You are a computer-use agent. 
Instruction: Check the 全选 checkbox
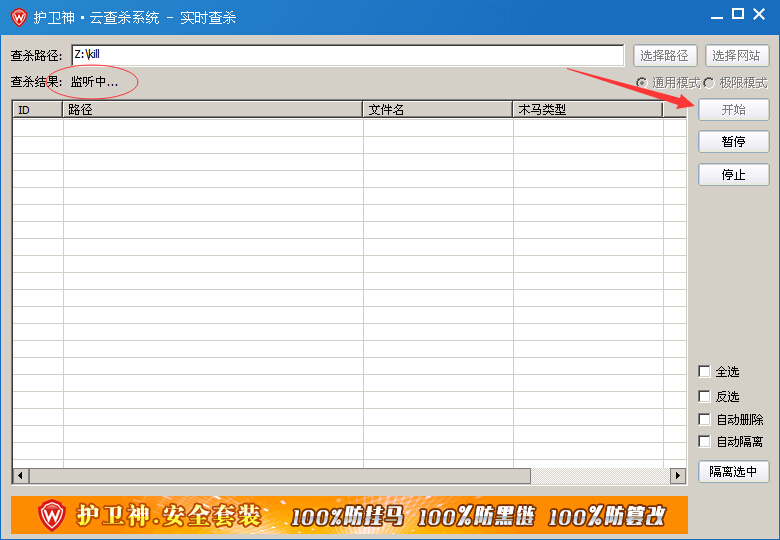[x=704, y=371]
